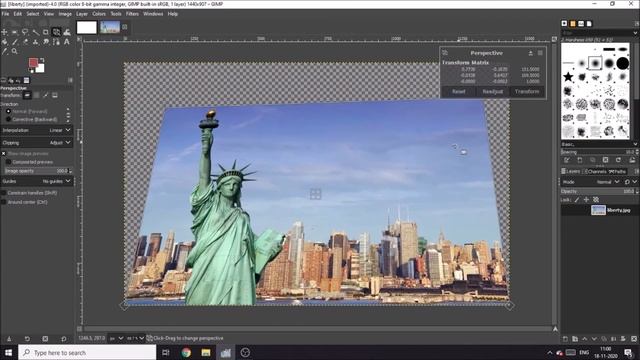Viewport: 640px width, 360px height.
Task: Toggle lock position and size icon
Action: [586, 200]
